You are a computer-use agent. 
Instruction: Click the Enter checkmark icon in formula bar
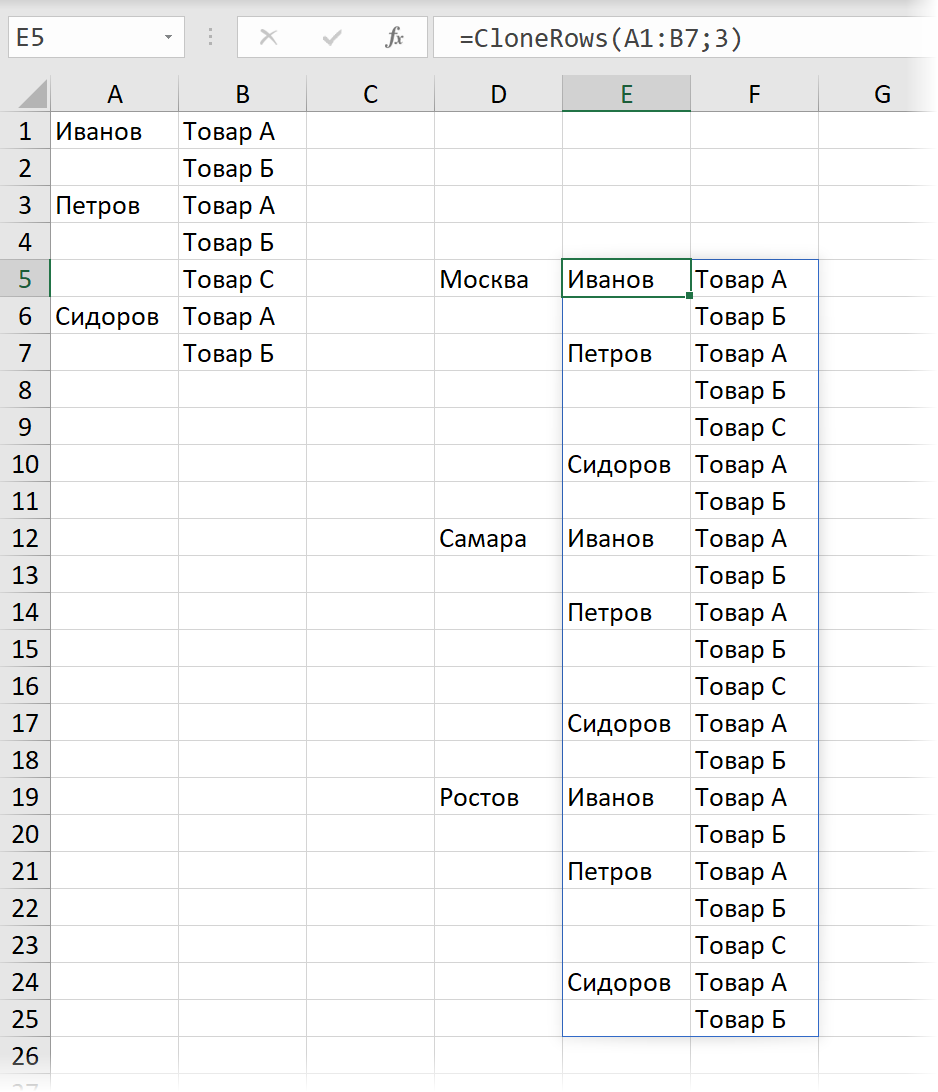click(x=332, y=38)
